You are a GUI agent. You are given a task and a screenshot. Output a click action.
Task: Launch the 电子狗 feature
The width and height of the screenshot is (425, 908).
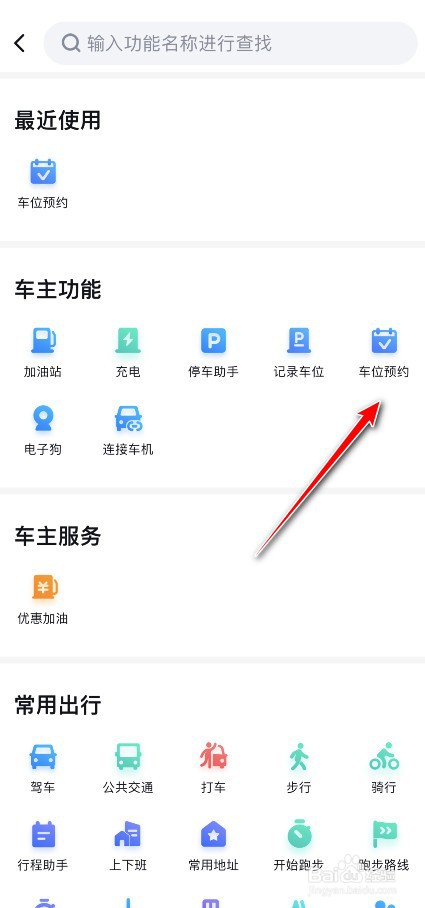tap(43, 430)
